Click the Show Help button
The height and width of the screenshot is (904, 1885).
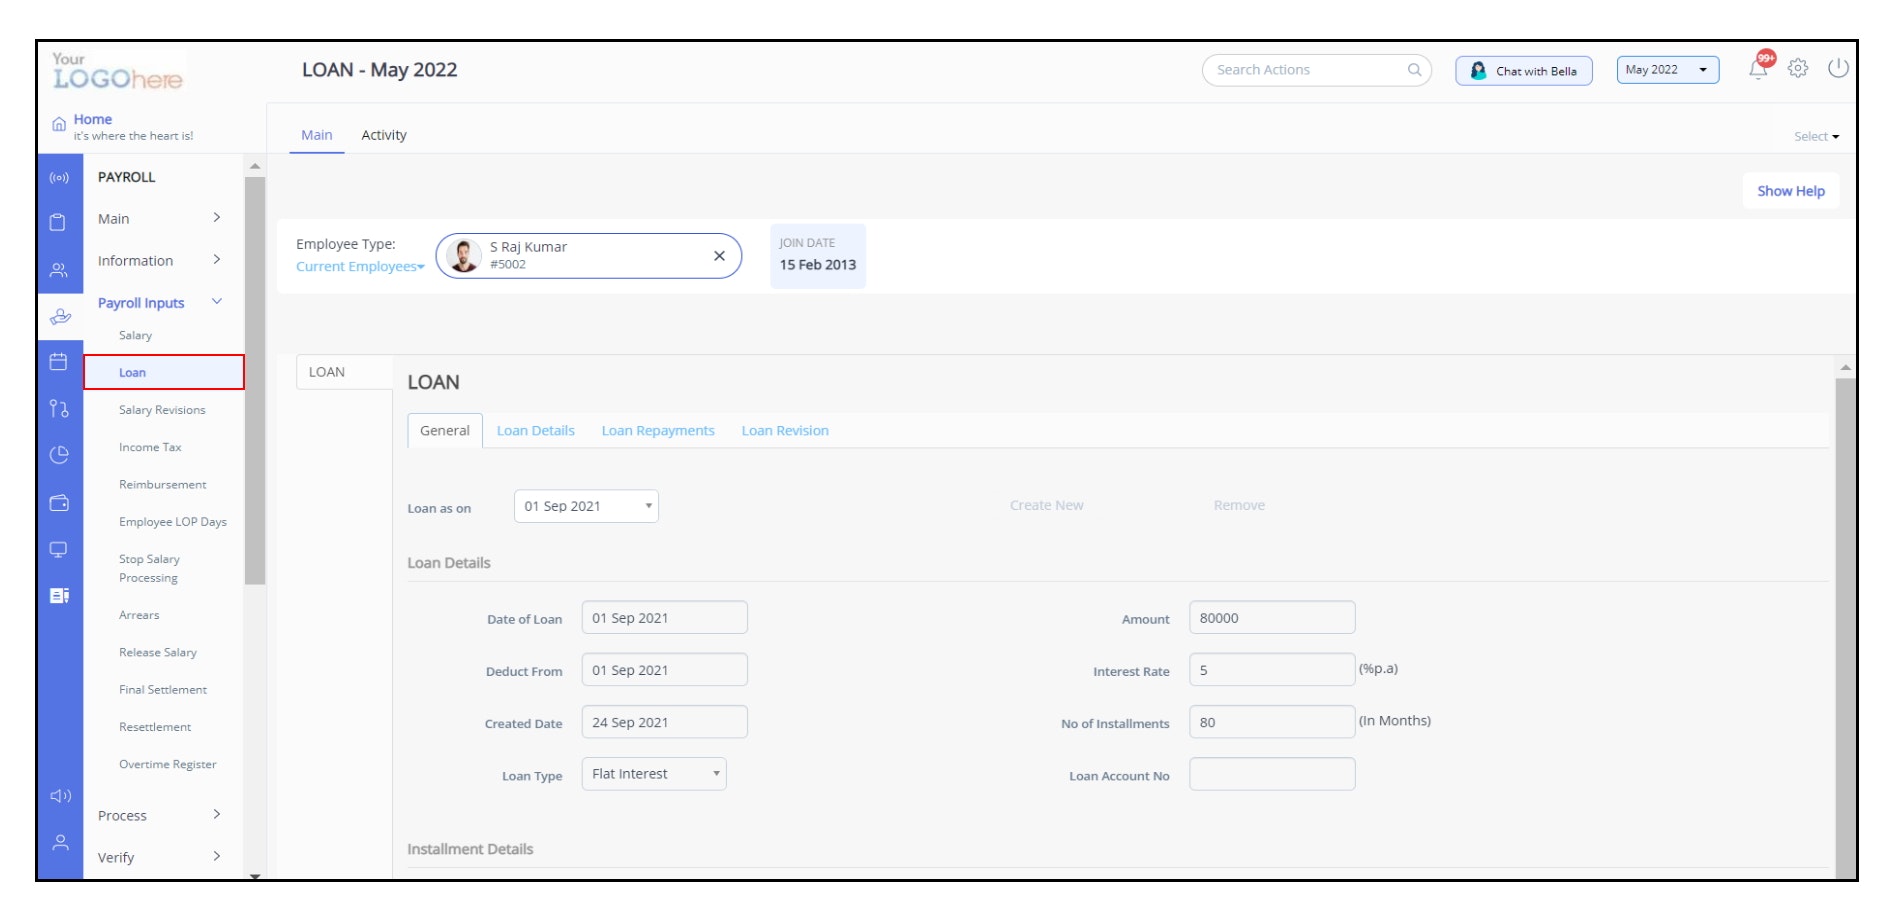point(1790,190)
